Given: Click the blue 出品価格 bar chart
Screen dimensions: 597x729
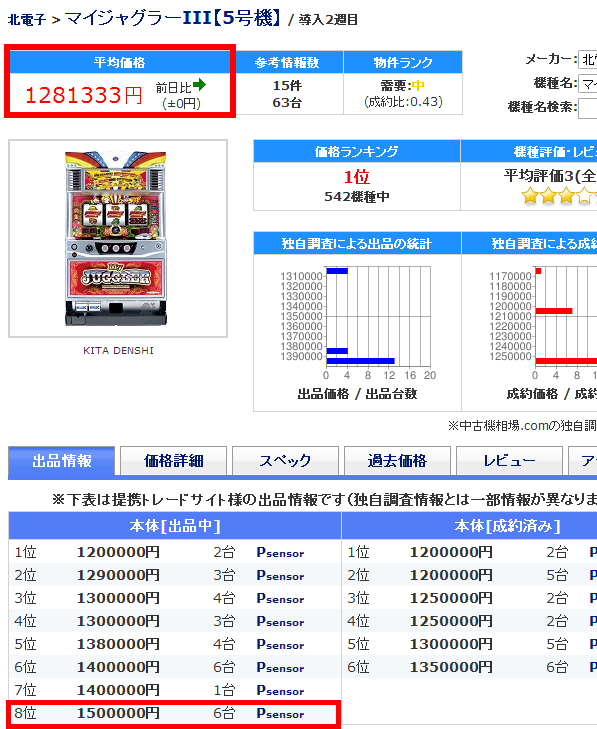Looking at the screenshot, I should tap(358, 323).
